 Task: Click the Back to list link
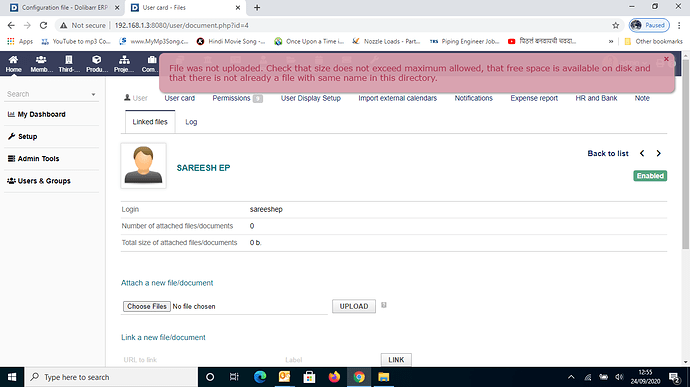[608, 153]
